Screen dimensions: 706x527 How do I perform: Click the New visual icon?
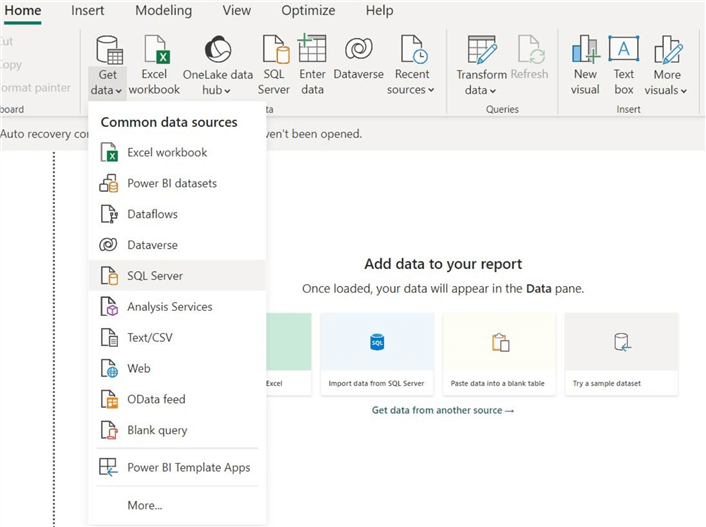[x=586, y=49]
